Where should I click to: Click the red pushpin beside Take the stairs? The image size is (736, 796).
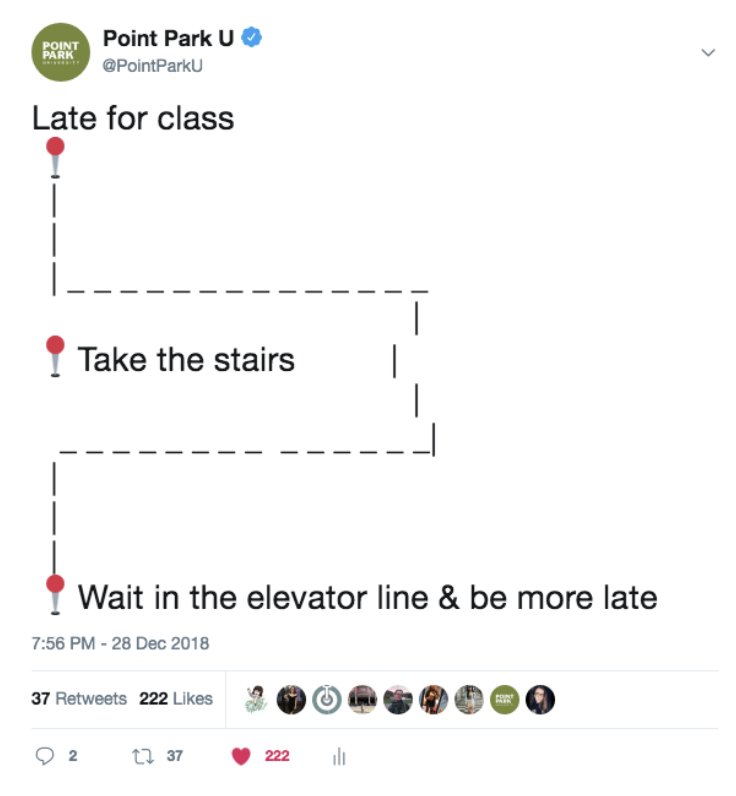tap(55, 356)
